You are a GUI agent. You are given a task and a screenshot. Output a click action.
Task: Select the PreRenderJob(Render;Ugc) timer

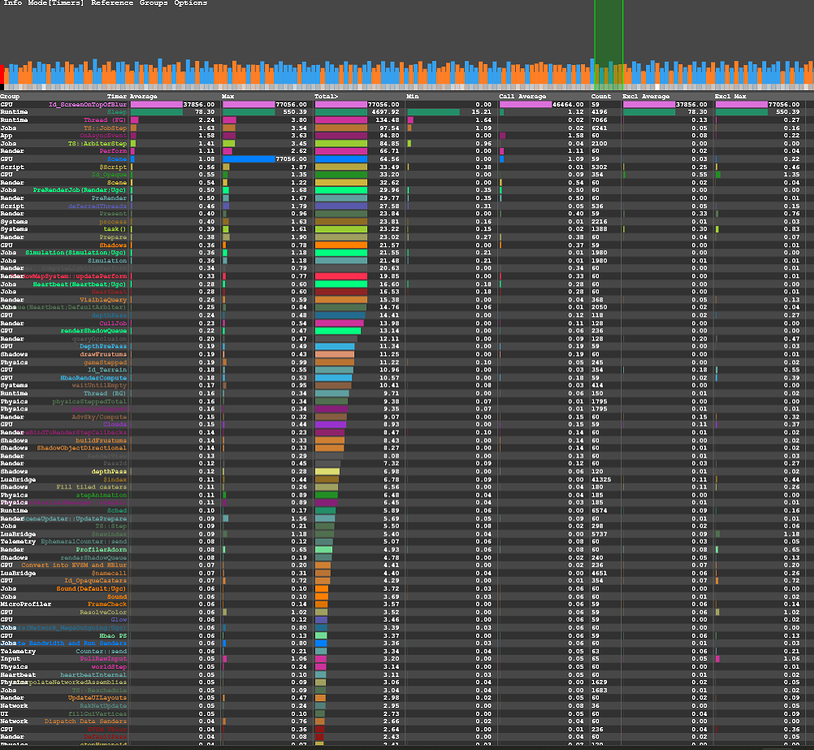tap(80, 190)
